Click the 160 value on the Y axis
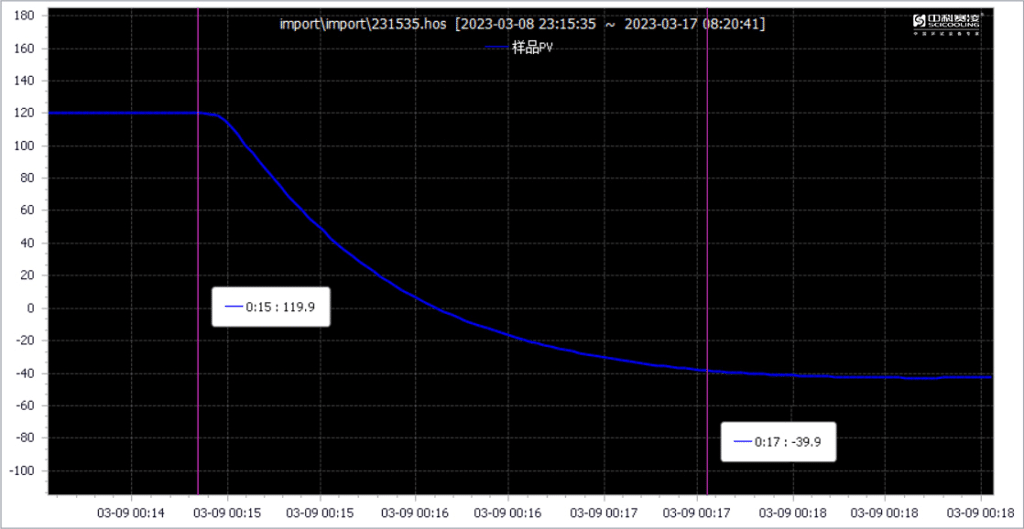The height and width of the screenshot is (529, 1024). pyautogui.click(x=24, y=48)
